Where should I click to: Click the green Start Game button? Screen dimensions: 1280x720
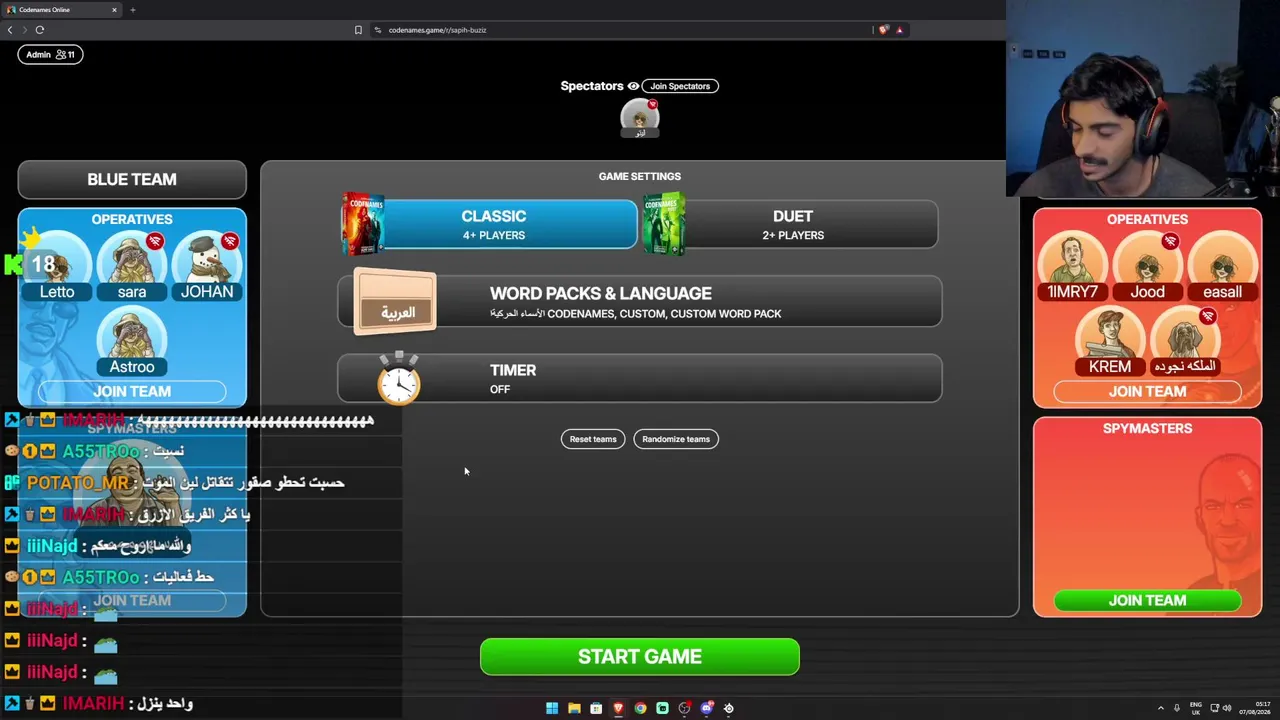click(x=640, y=657)
